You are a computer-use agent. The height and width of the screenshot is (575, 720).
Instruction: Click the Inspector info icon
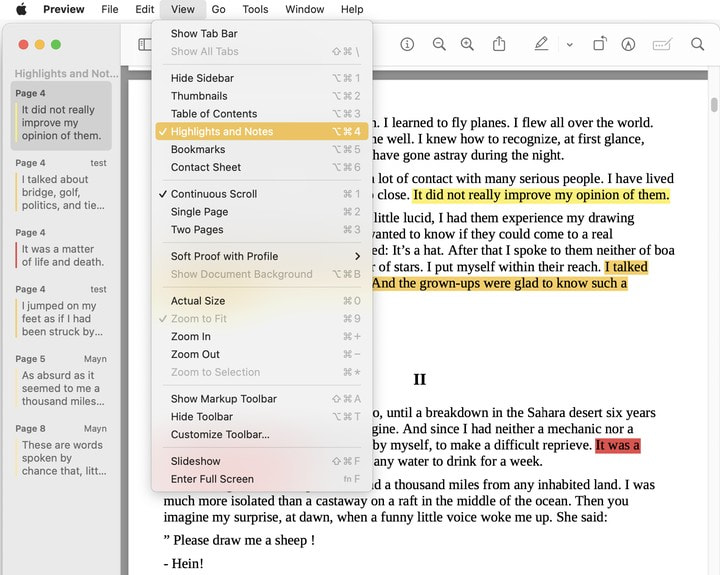tap(407, 44)
